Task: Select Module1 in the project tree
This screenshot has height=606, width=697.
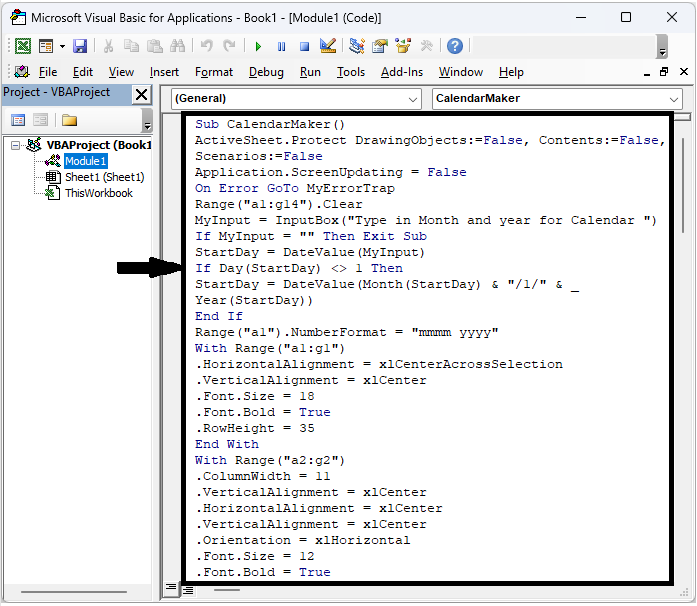Action: tap(85, 161)
